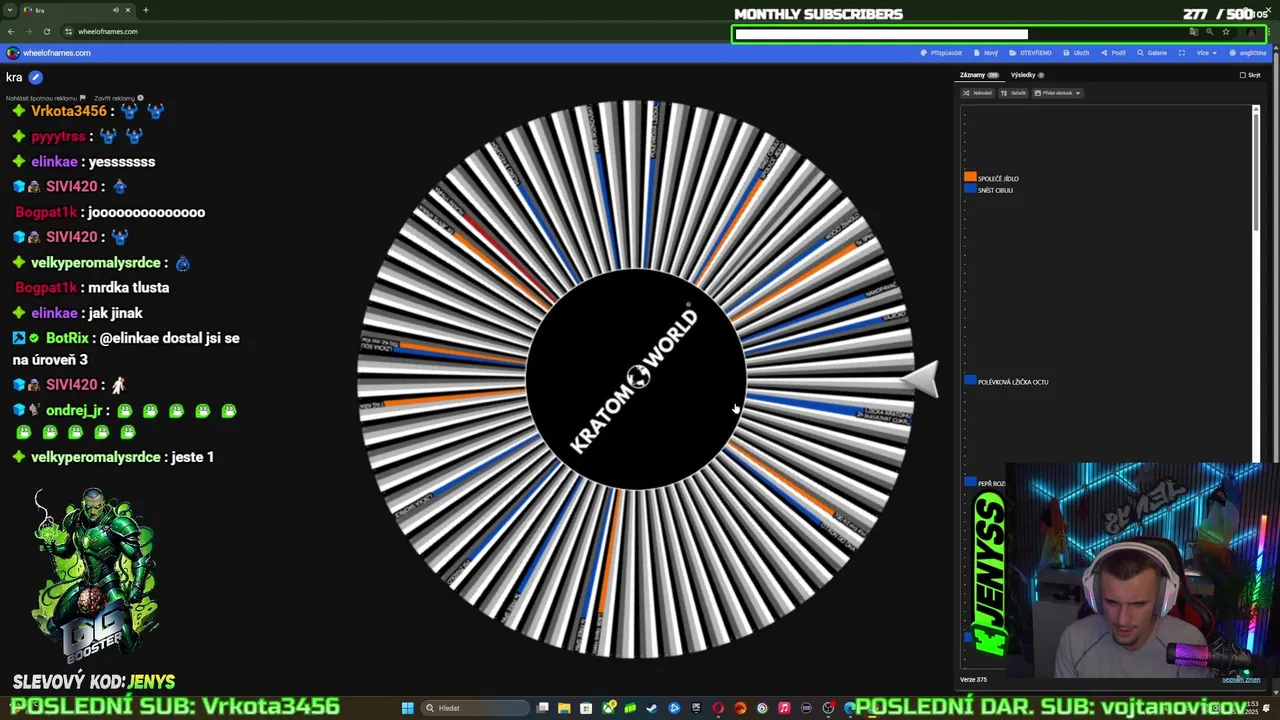
Task: Bookmark this page with star icon
Action: (1226, 32)
